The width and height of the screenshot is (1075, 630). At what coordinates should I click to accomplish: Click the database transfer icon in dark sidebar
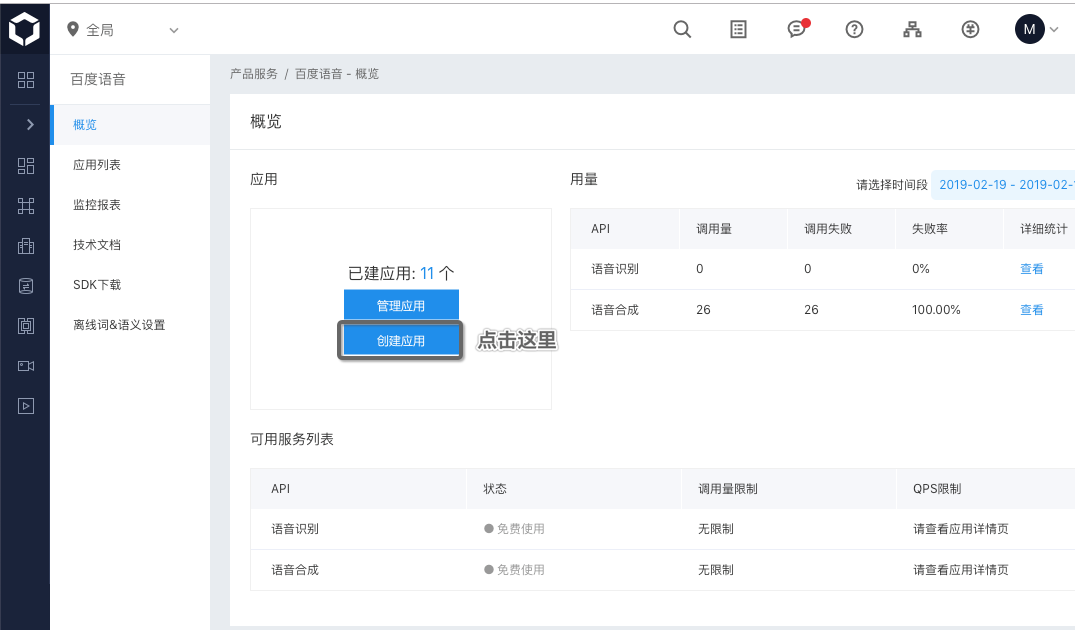(25, 286)
